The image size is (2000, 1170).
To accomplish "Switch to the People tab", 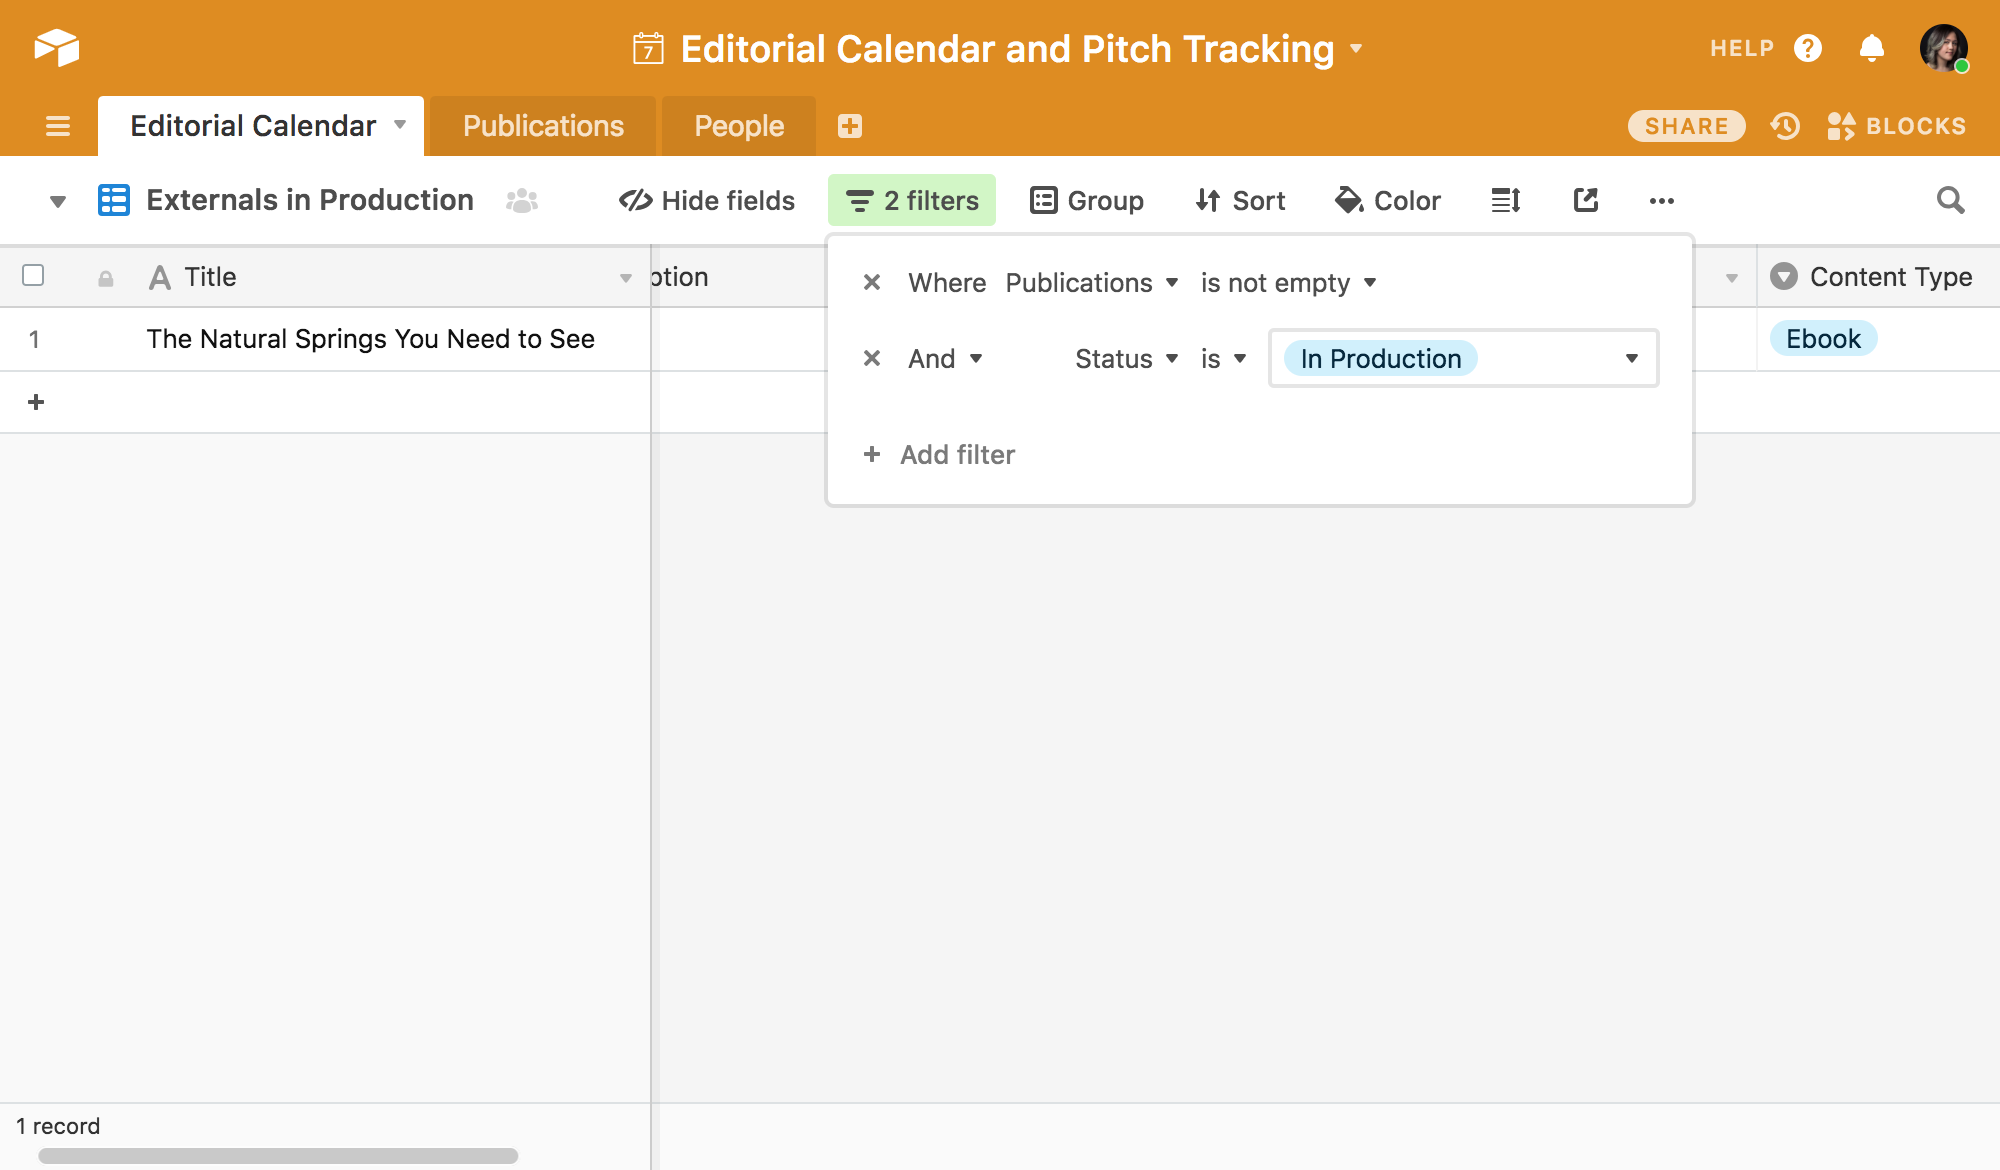I will pos(739,126).
